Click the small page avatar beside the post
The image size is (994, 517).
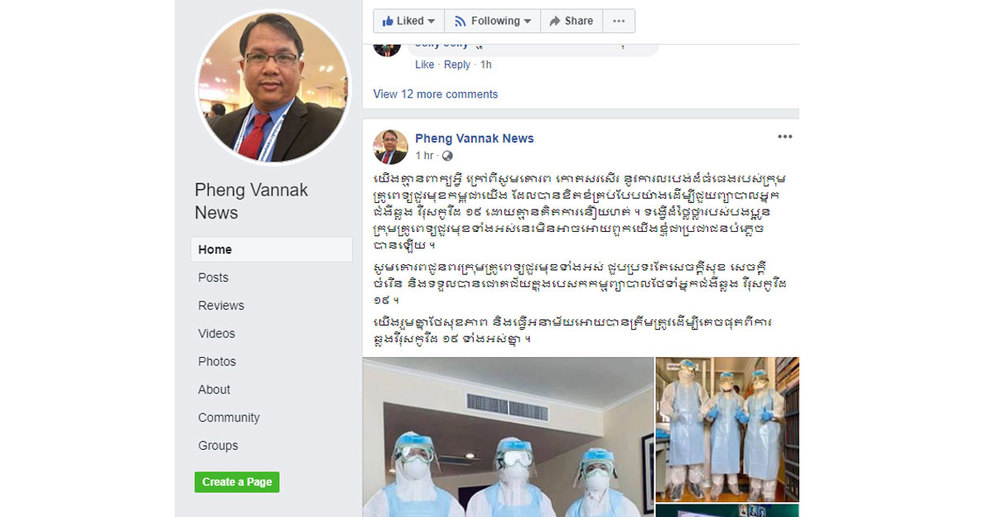point(390,147)
